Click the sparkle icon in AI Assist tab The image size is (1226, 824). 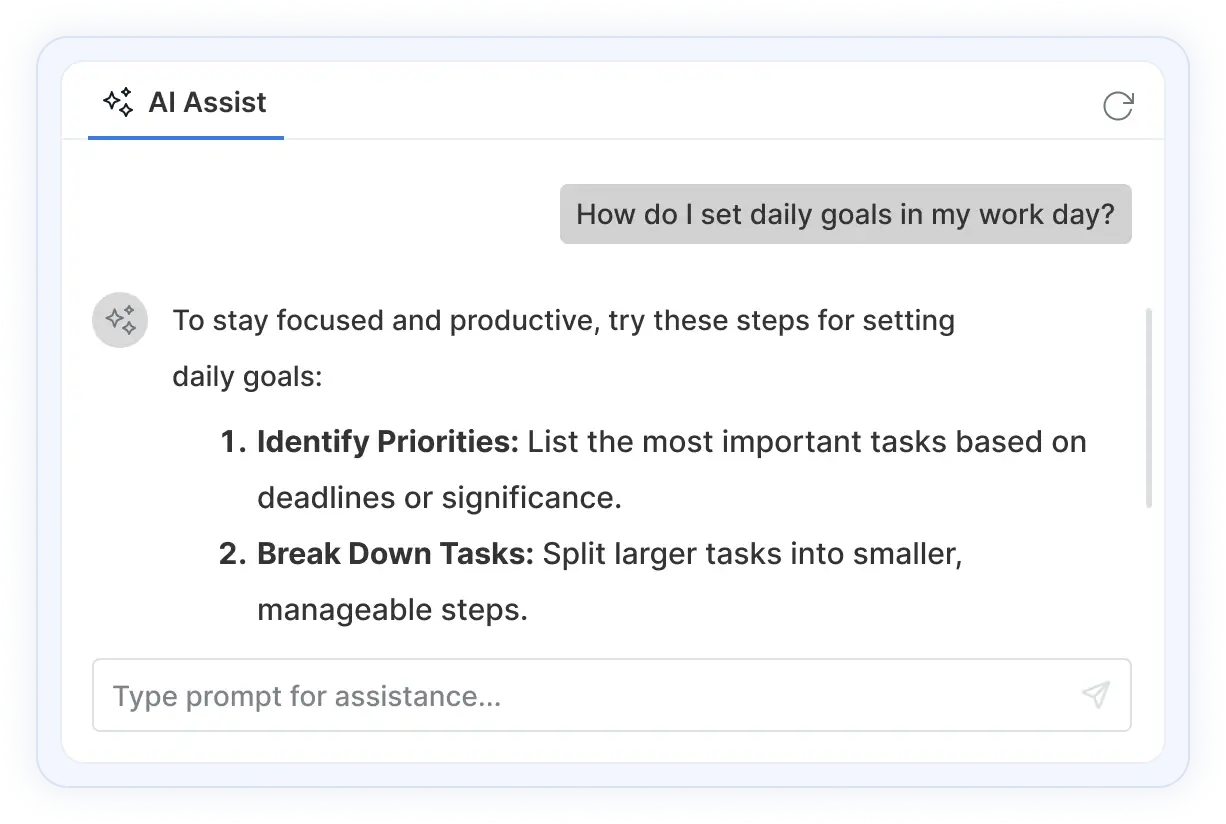tap(118, 102)
